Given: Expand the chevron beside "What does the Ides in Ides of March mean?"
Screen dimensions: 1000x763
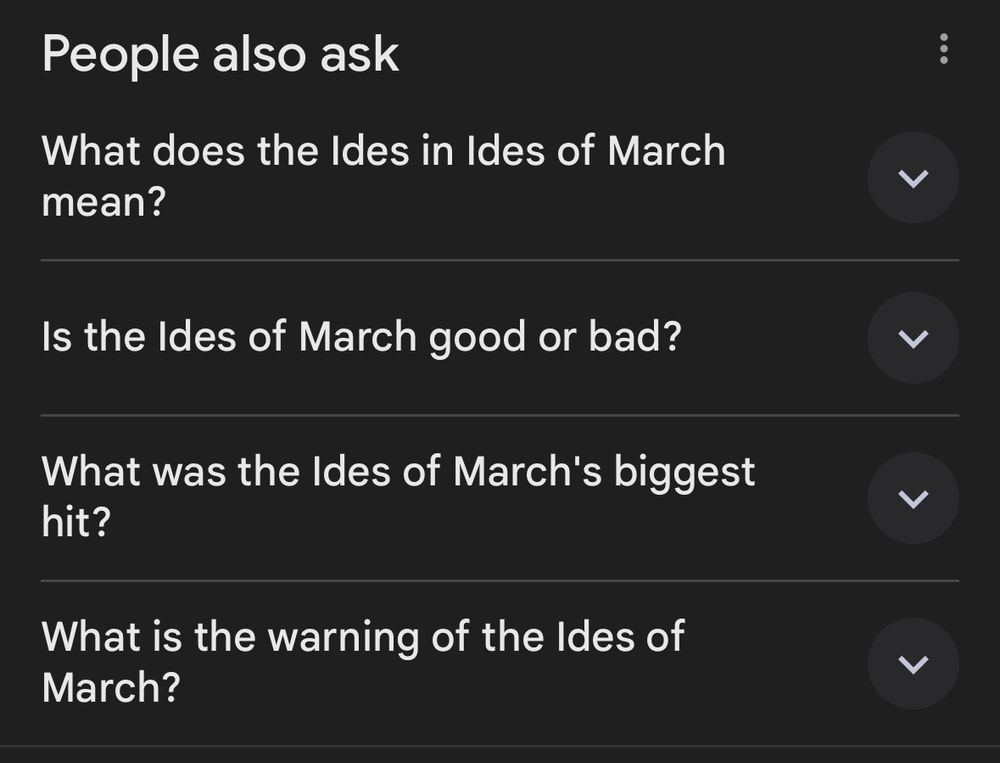Looking at the screenshot, I should tap(912, 175).
